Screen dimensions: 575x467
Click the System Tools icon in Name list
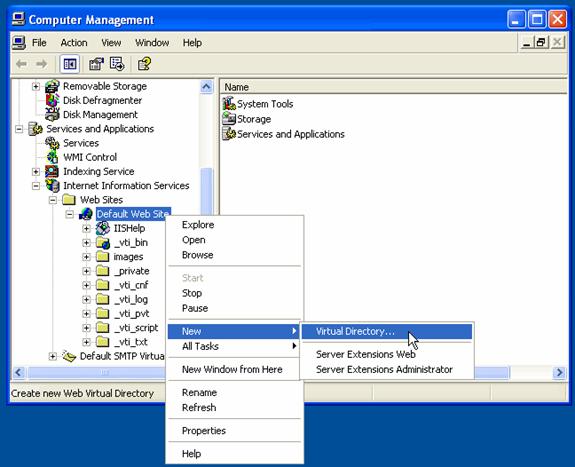[x=229, y=103]
